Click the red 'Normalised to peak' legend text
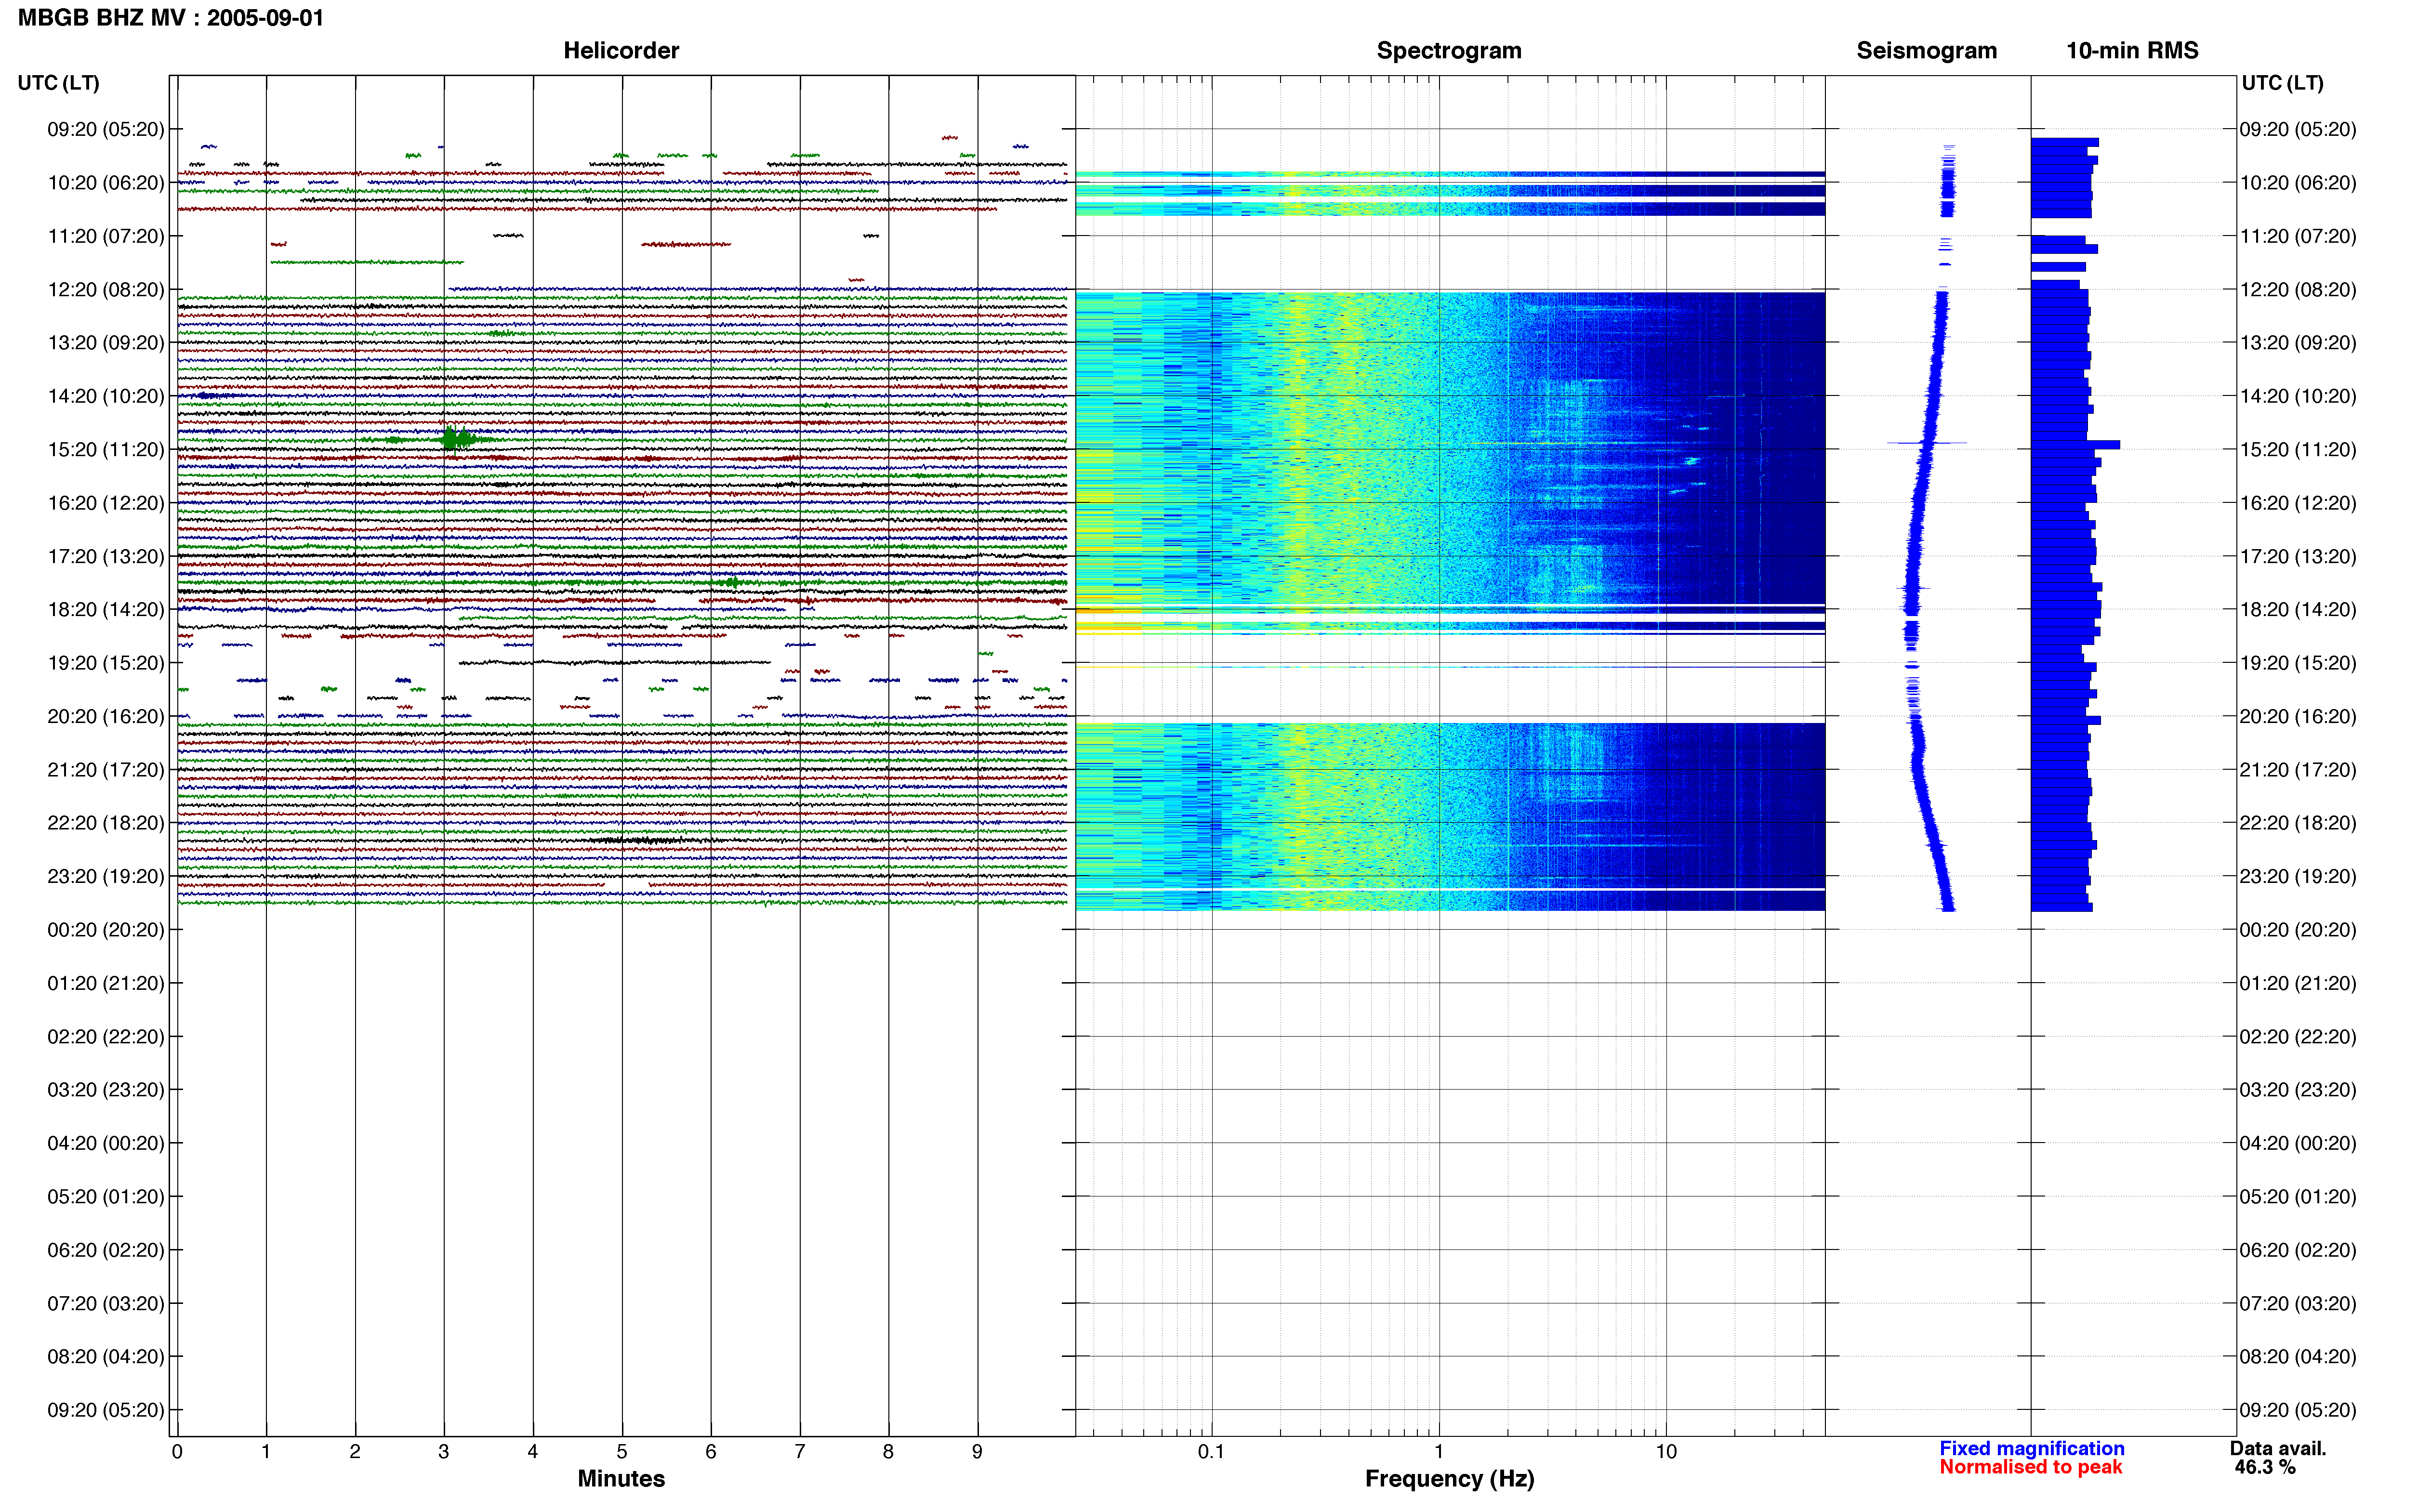The width and height of the screenshot is (2418, 1512). click(x=2030, y=1467)
